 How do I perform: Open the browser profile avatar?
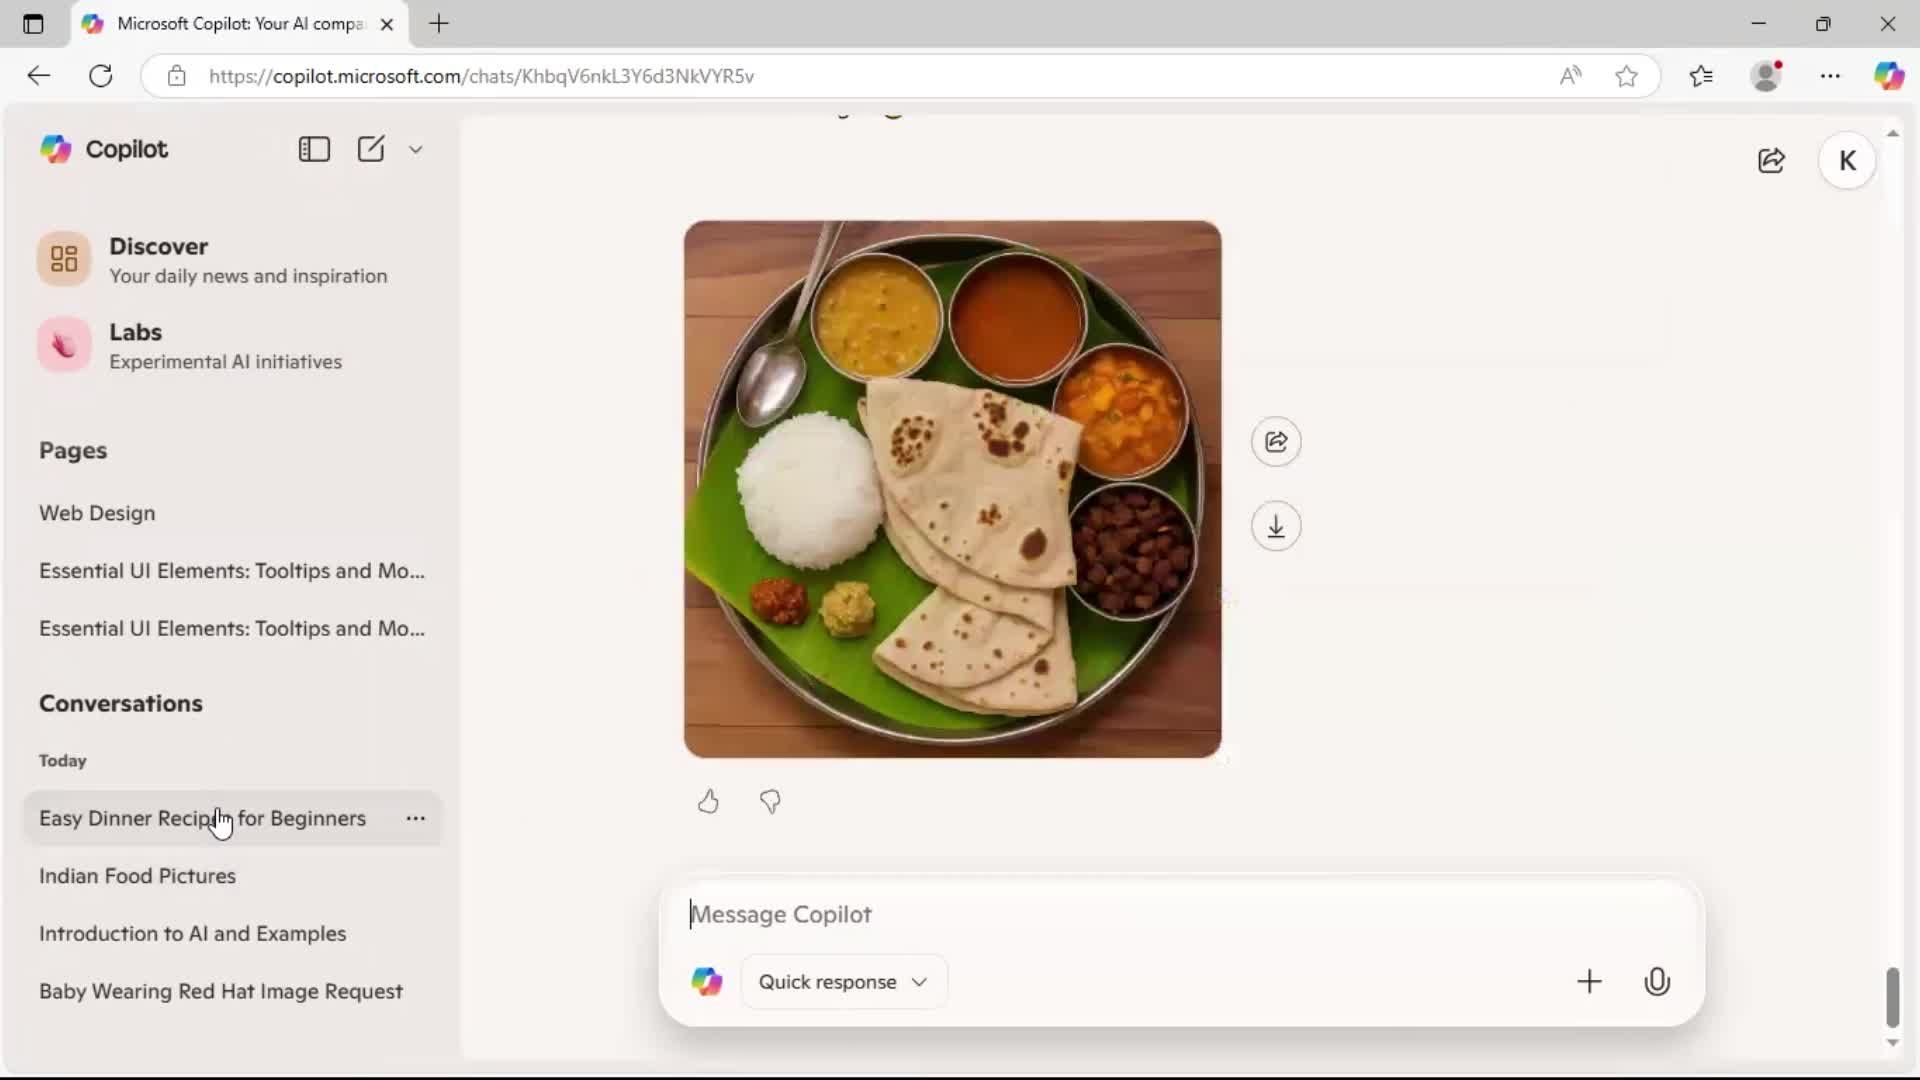[x=1767, y=76]
